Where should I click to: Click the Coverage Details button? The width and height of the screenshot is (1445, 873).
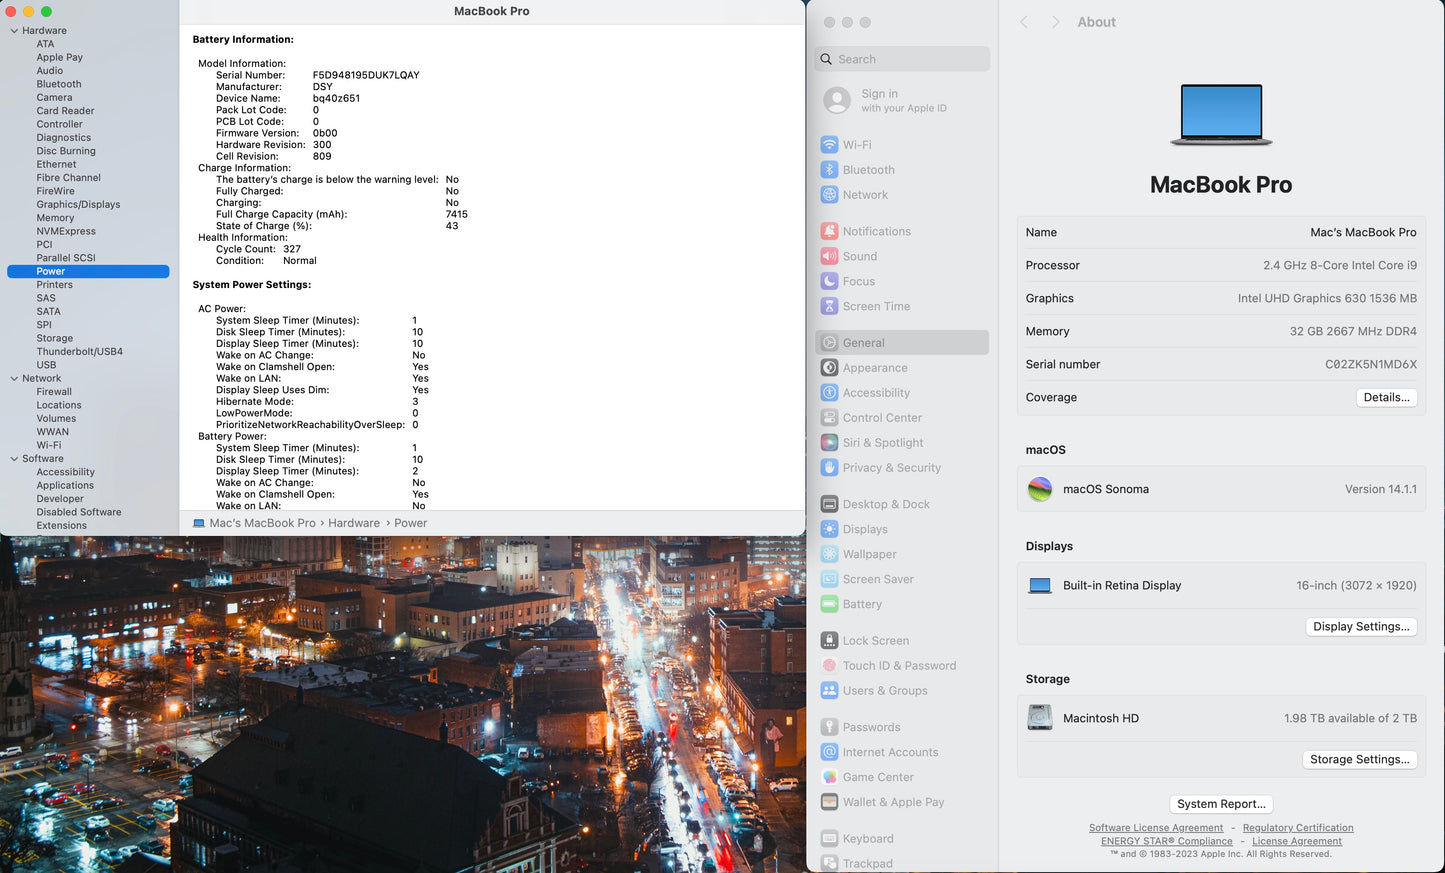[x=1386, y=397]
